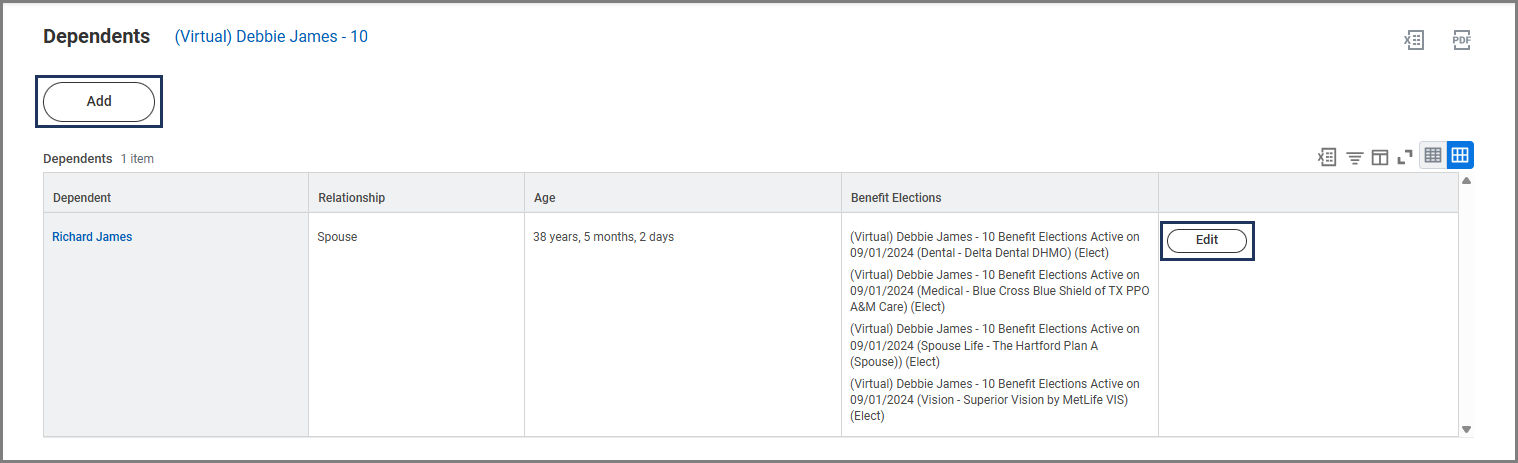Select the Superior Vision by MetLife election entry
Viewport: 1518px width, 463px height.
pyautogui.click(x=995, y=400)
